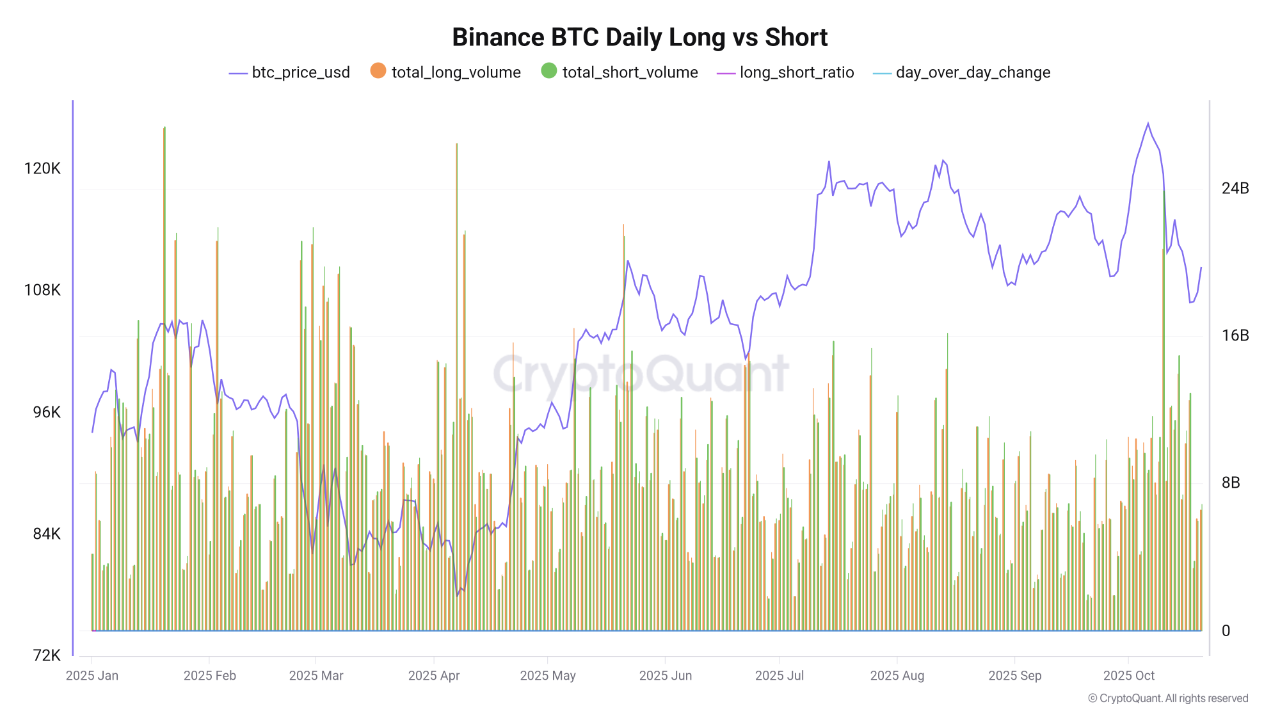Click the 2025 Jan x-axis label
Viewport: 1280px width, 720px height.
[x=92, y=676]
